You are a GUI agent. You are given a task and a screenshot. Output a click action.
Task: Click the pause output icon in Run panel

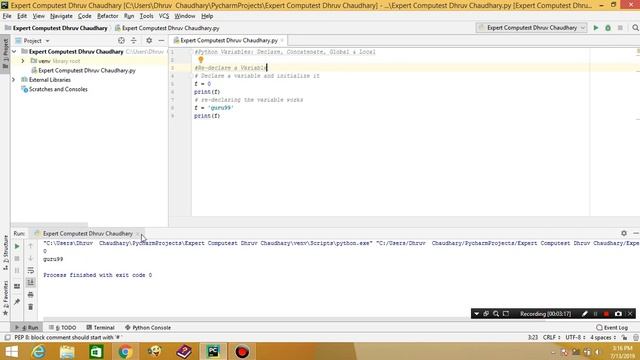click(17, 270)
